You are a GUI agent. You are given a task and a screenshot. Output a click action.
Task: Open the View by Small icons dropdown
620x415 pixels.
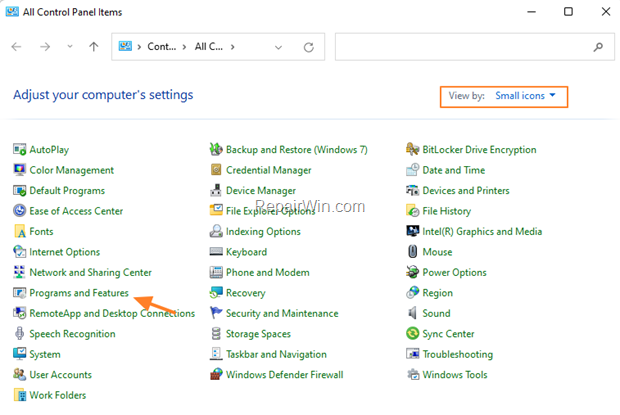(525, 96)
